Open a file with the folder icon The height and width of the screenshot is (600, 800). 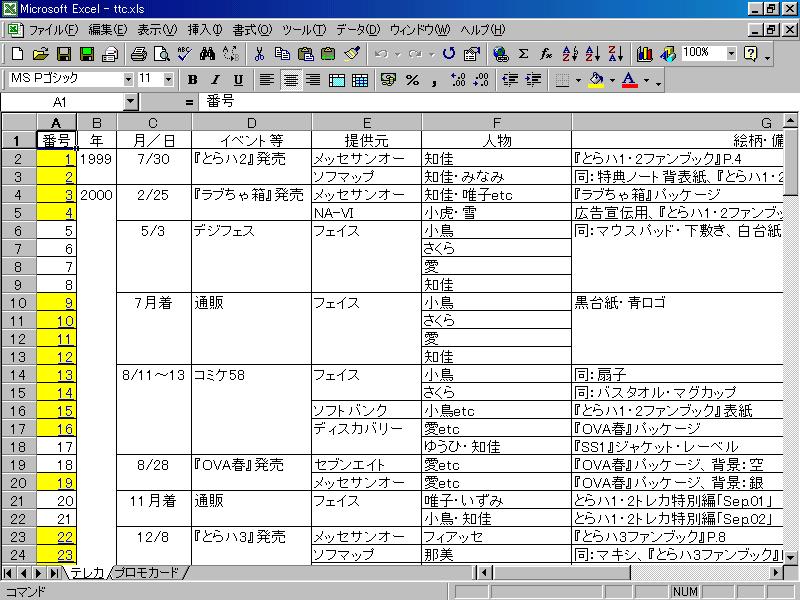pos(40,54)
